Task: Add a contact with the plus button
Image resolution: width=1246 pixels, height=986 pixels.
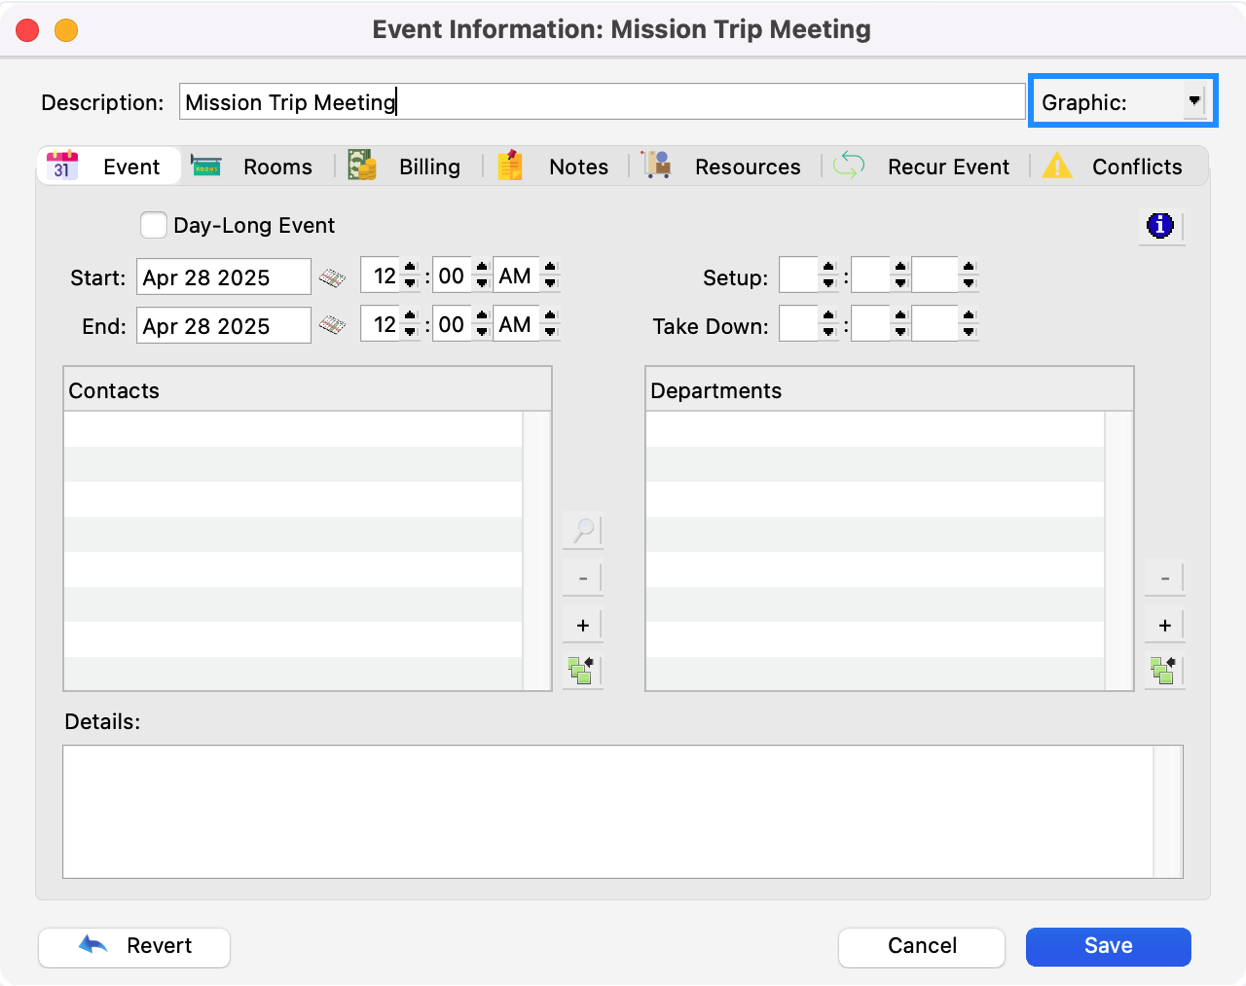Action: [x=583, y=626]
